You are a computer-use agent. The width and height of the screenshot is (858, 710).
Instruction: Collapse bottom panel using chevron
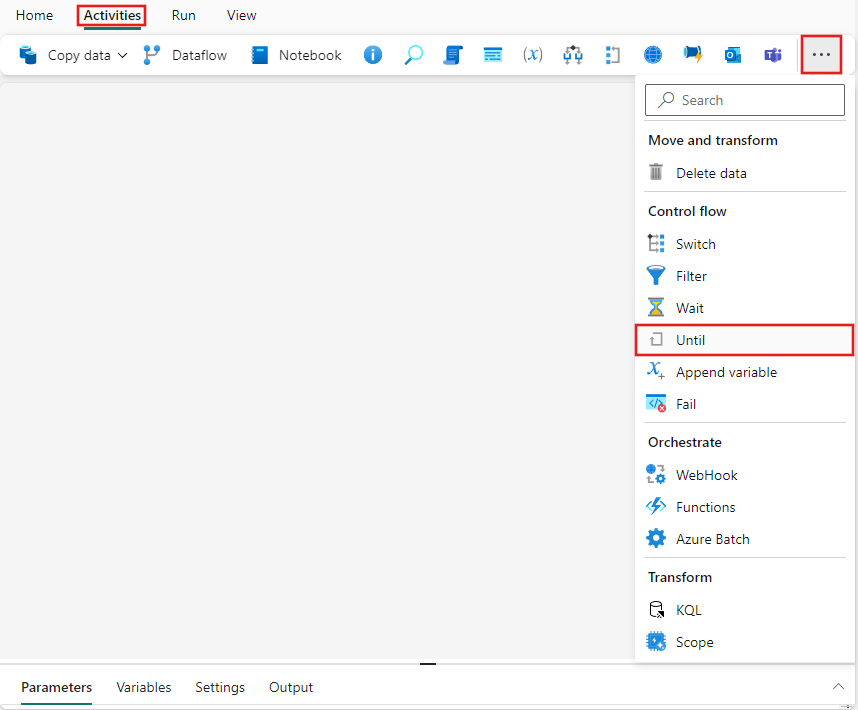(839, 687)
